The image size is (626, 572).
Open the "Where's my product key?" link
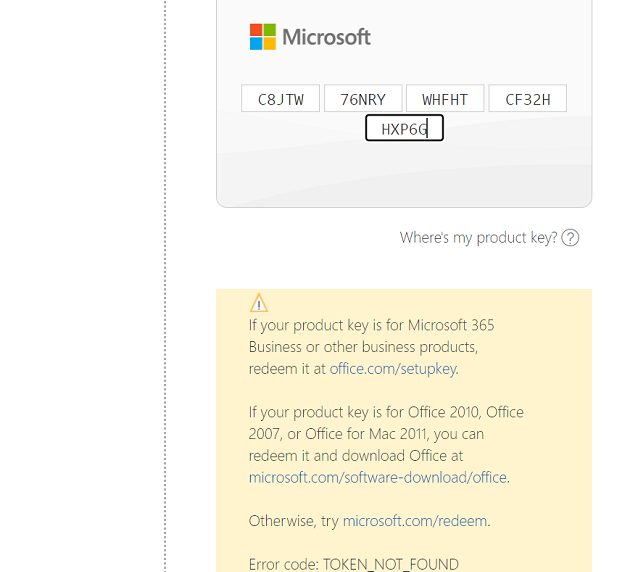(478, 238)
